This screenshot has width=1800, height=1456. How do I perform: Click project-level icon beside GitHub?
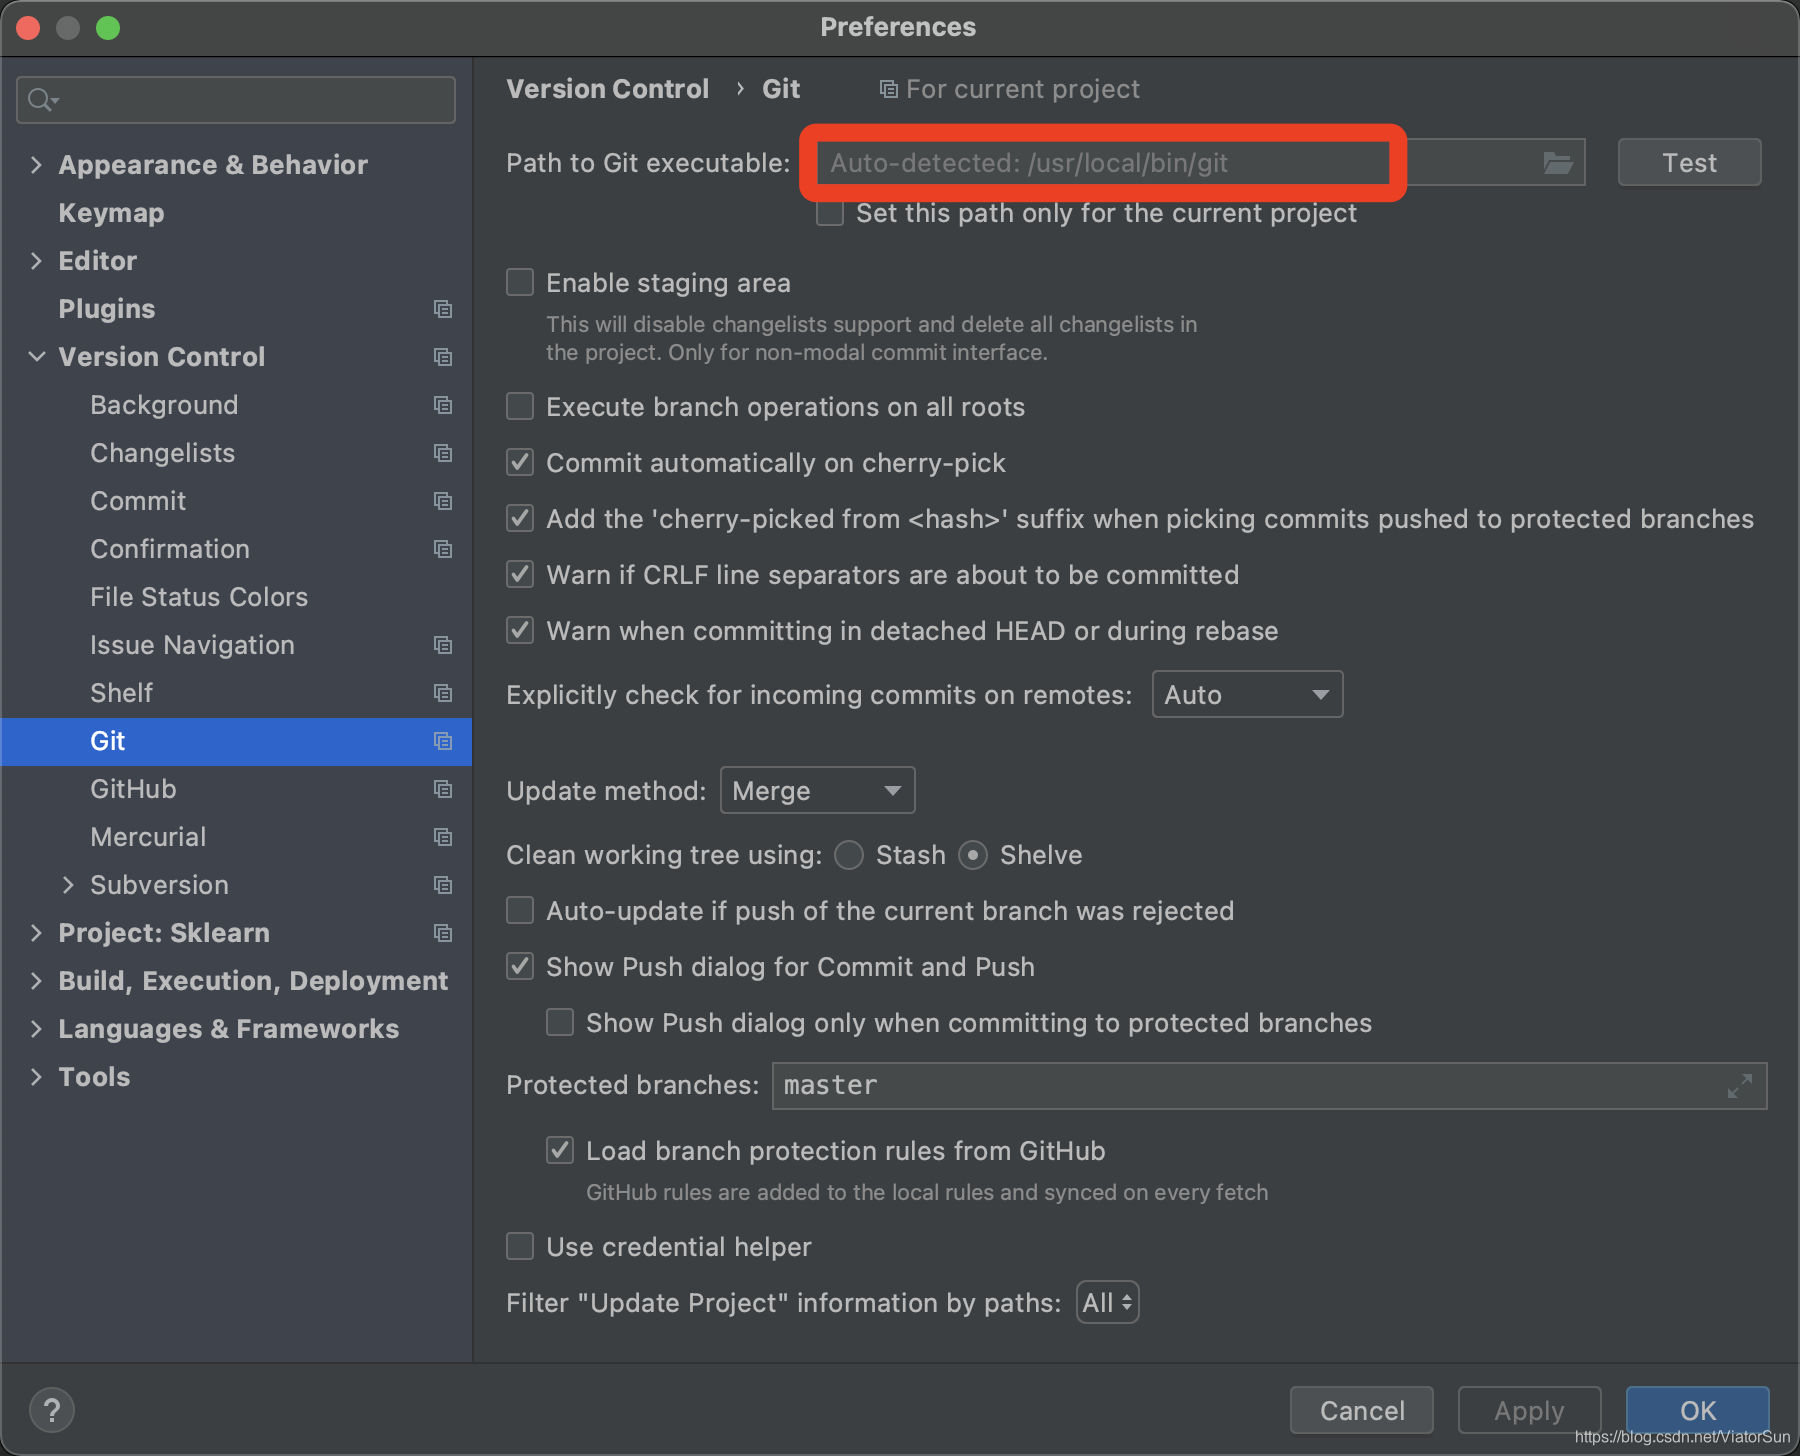click(443, 789)
